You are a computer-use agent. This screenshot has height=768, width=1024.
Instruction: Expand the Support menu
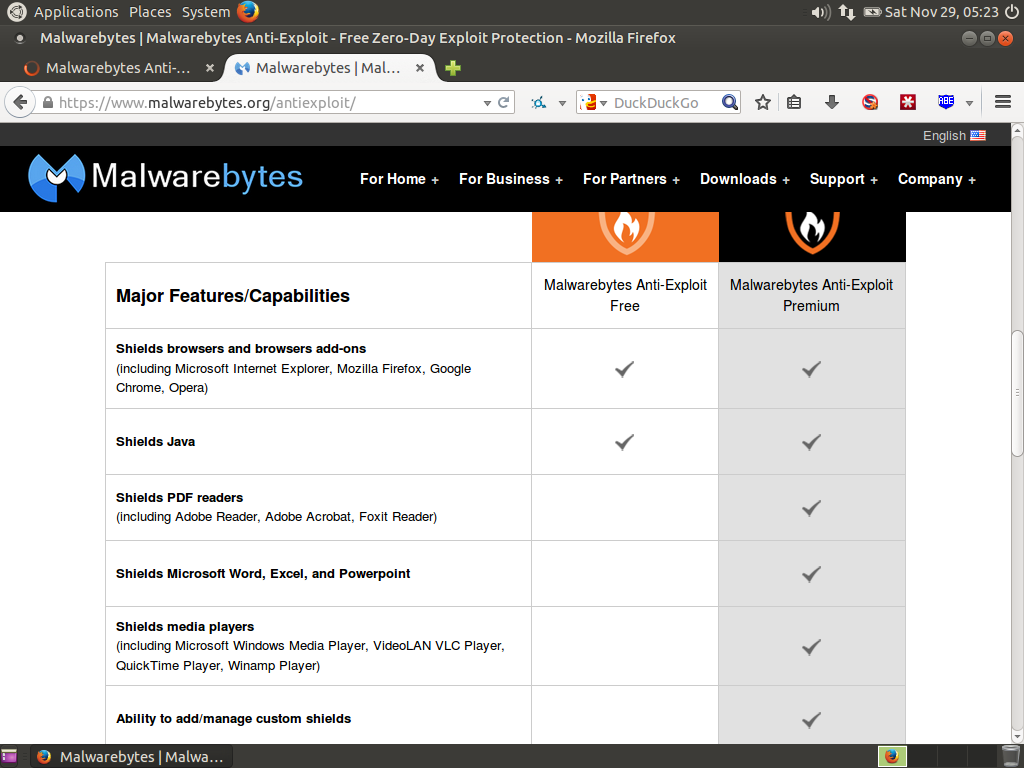[844, 179]
